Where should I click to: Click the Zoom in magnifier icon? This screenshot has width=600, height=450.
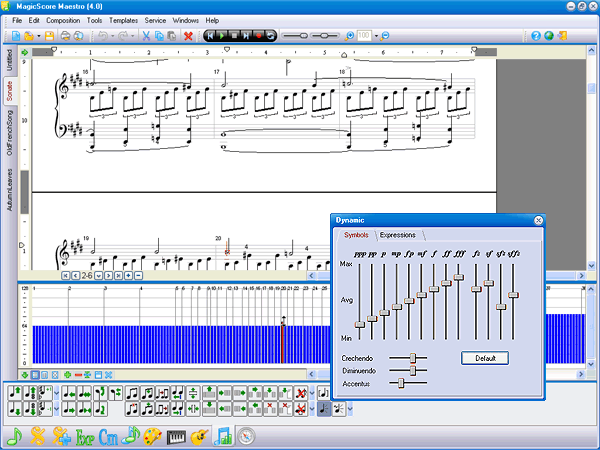349,36
